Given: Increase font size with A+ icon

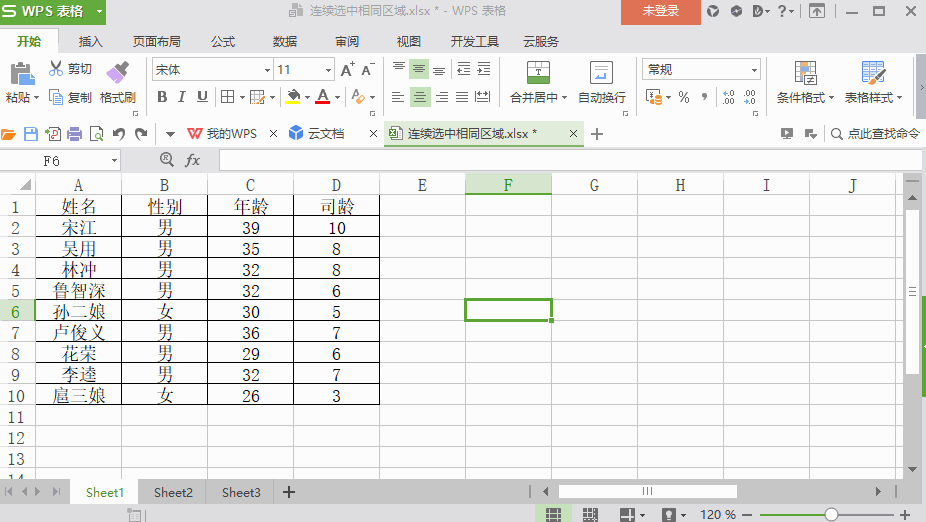Looking at the screenshot, I should point(348,70).
